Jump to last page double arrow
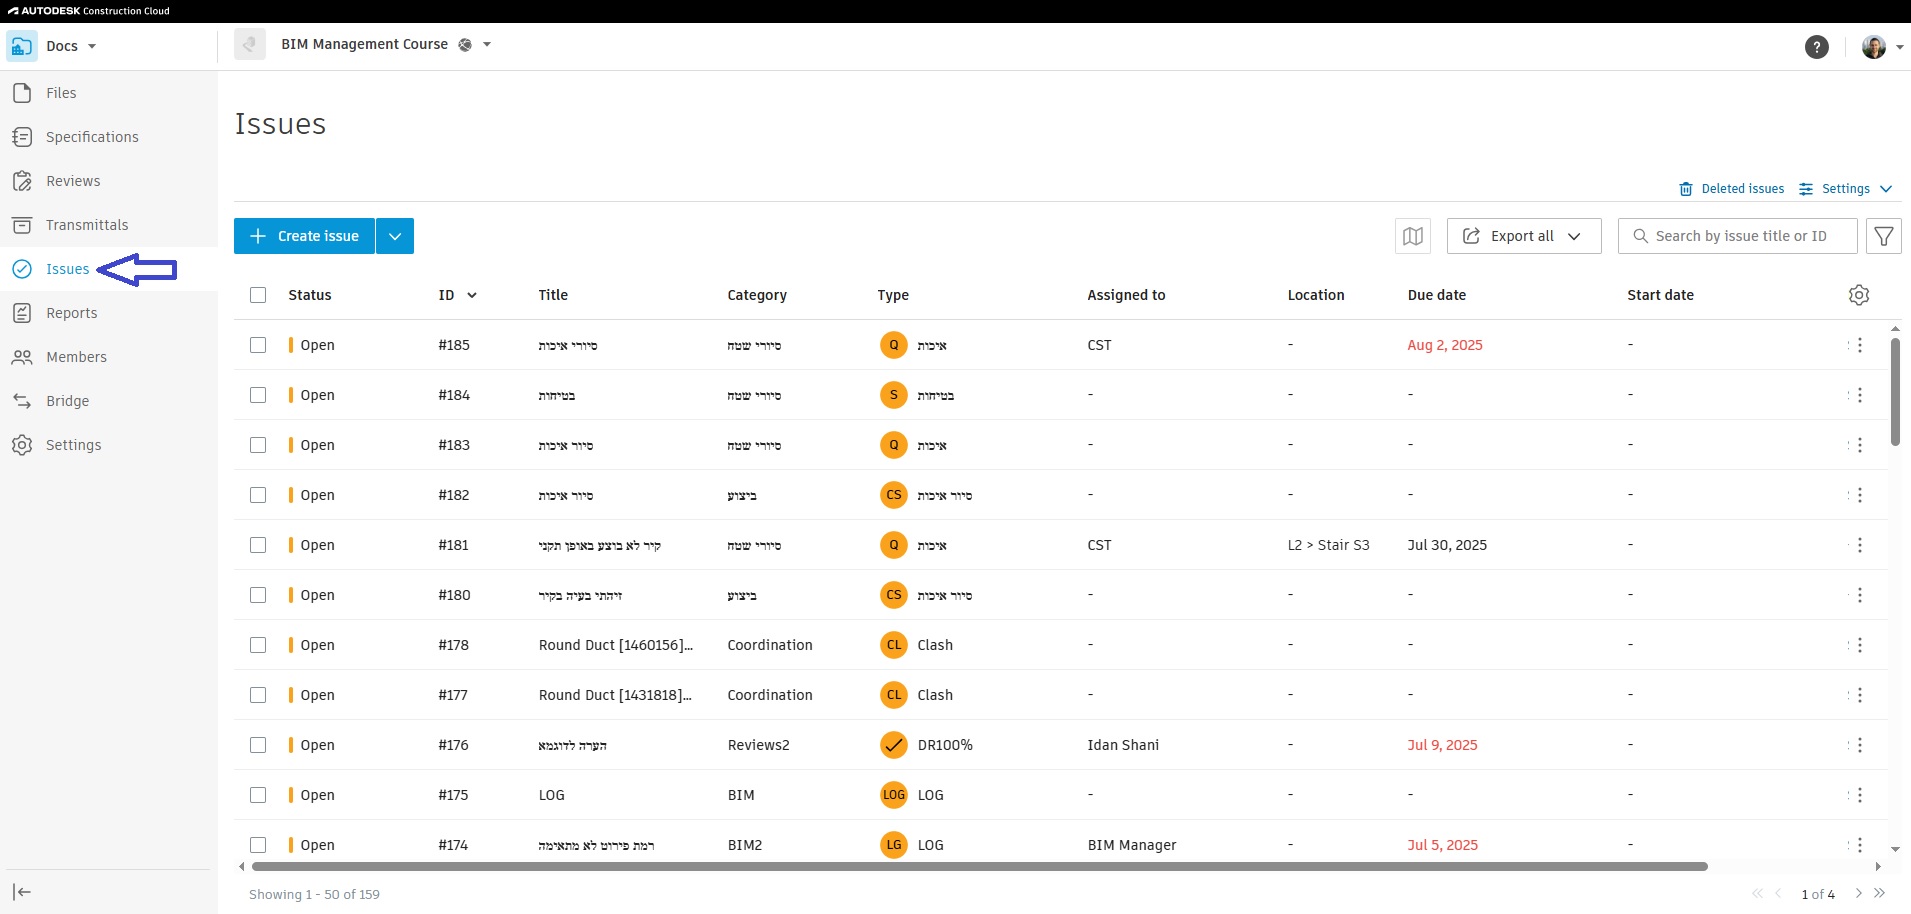Image resolution: width=1911 pixels, height=914 pixels. pos(1880,893)
